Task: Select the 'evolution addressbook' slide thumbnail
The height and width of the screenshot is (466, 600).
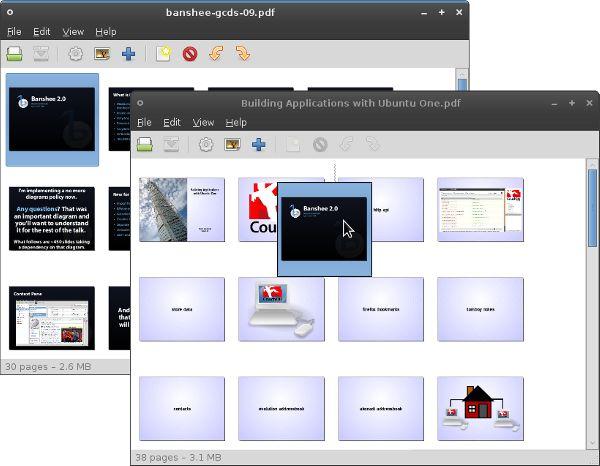Action: [x=281, y=409]
